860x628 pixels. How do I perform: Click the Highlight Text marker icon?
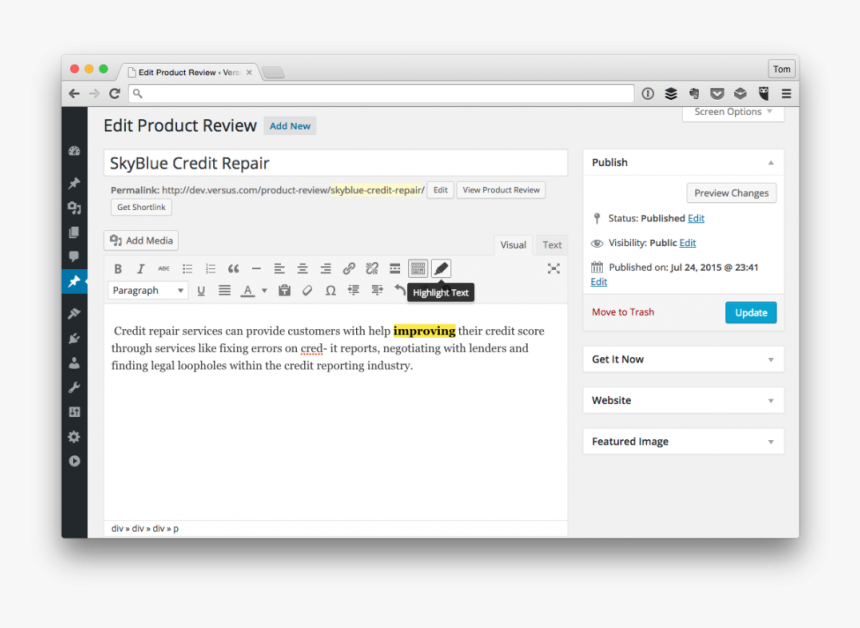(441, 269)
